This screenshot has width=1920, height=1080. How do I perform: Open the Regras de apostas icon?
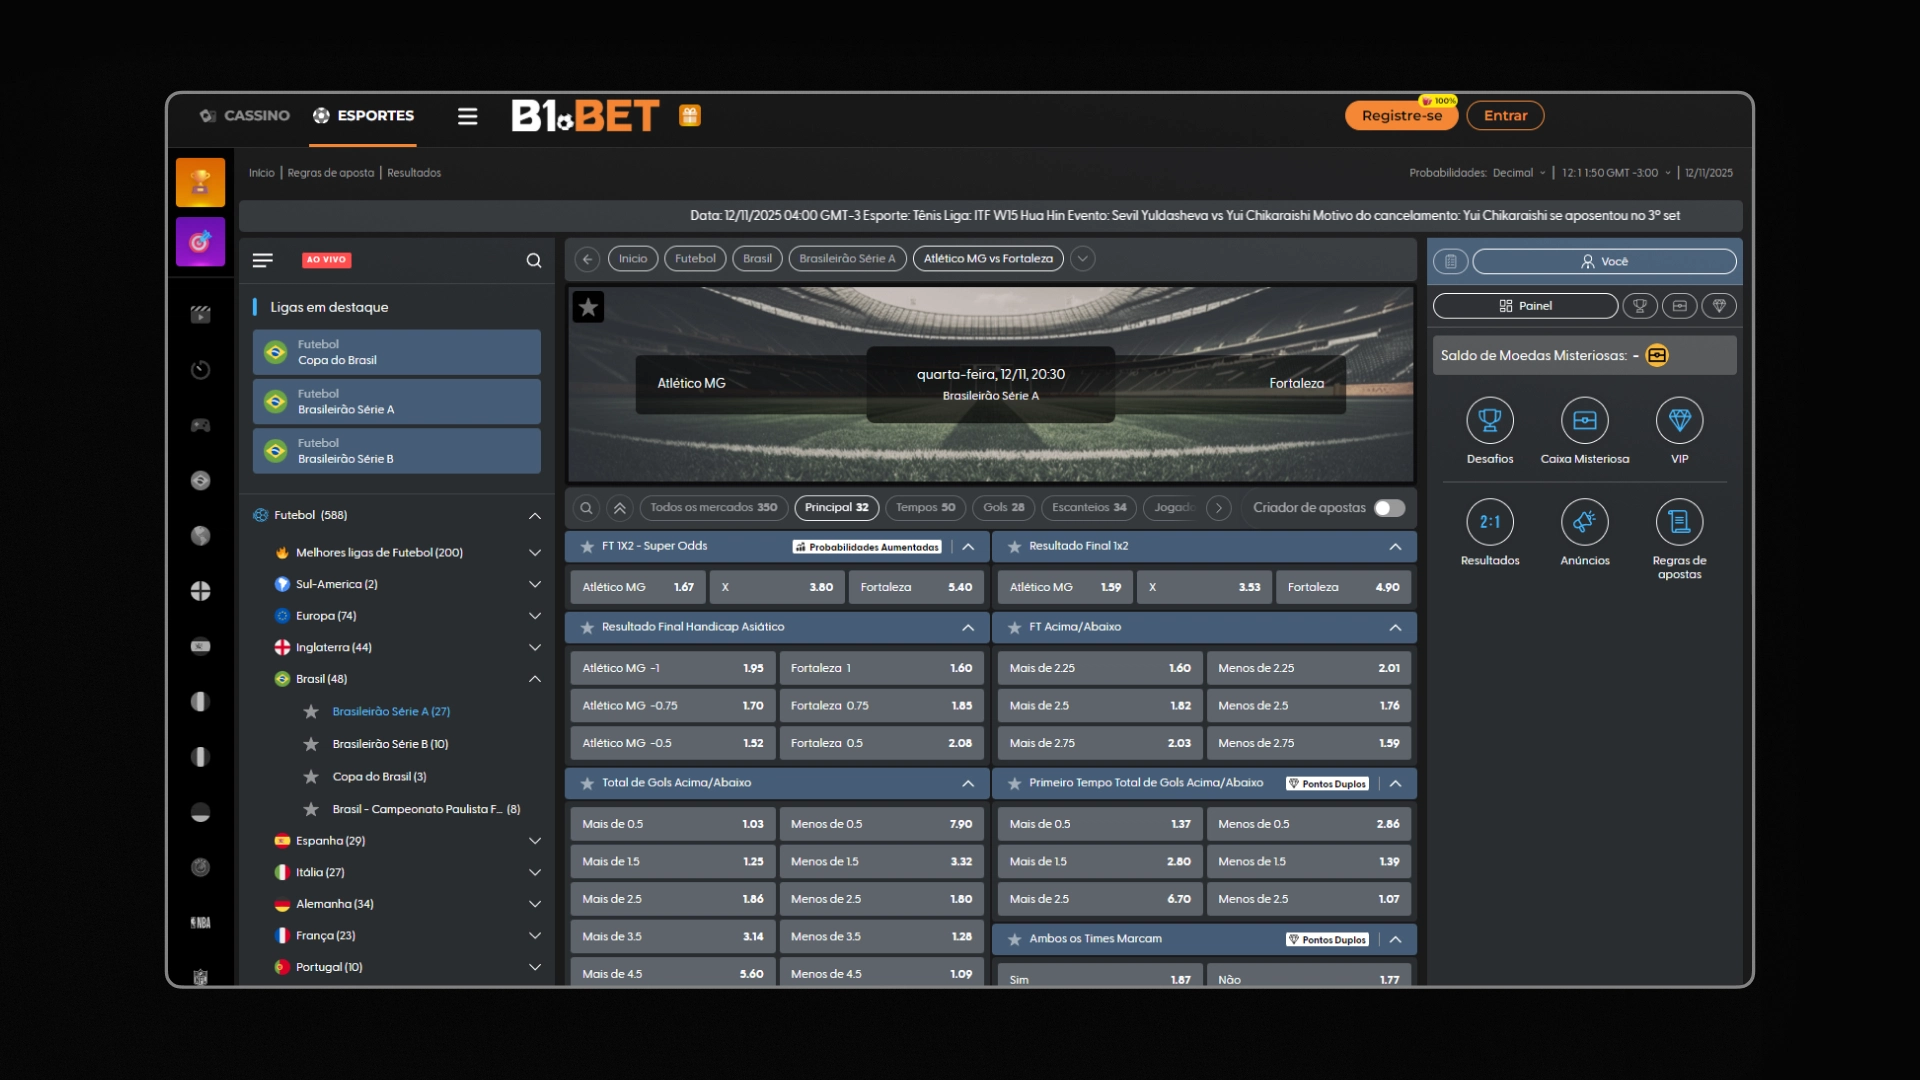[1679, 521]
